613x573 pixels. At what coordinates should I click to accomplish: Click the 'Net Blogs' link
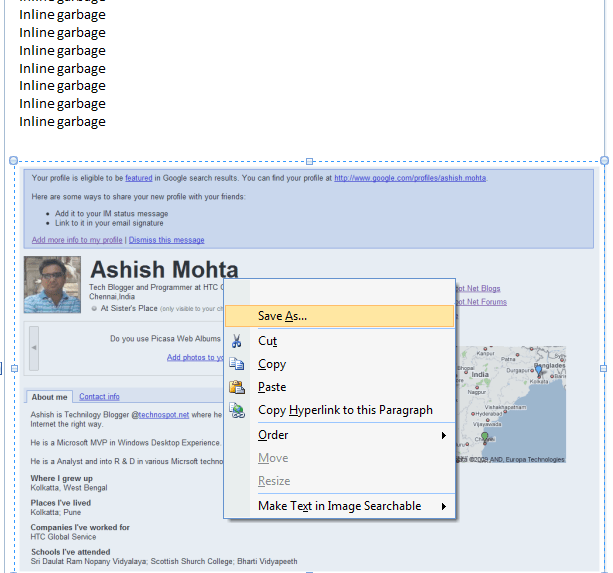(478, 288)
